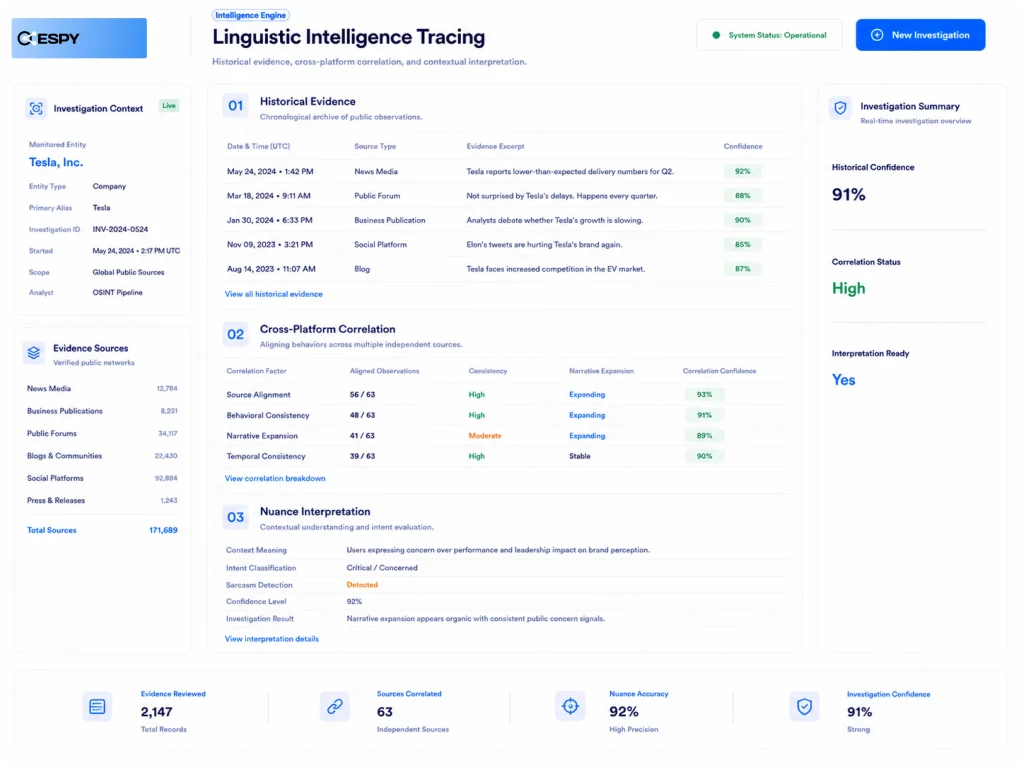The width and height of the screenshot is (1024, 768).
Task: Click the Investigation Confidence shield icon
Action: [x=805, y=707]
